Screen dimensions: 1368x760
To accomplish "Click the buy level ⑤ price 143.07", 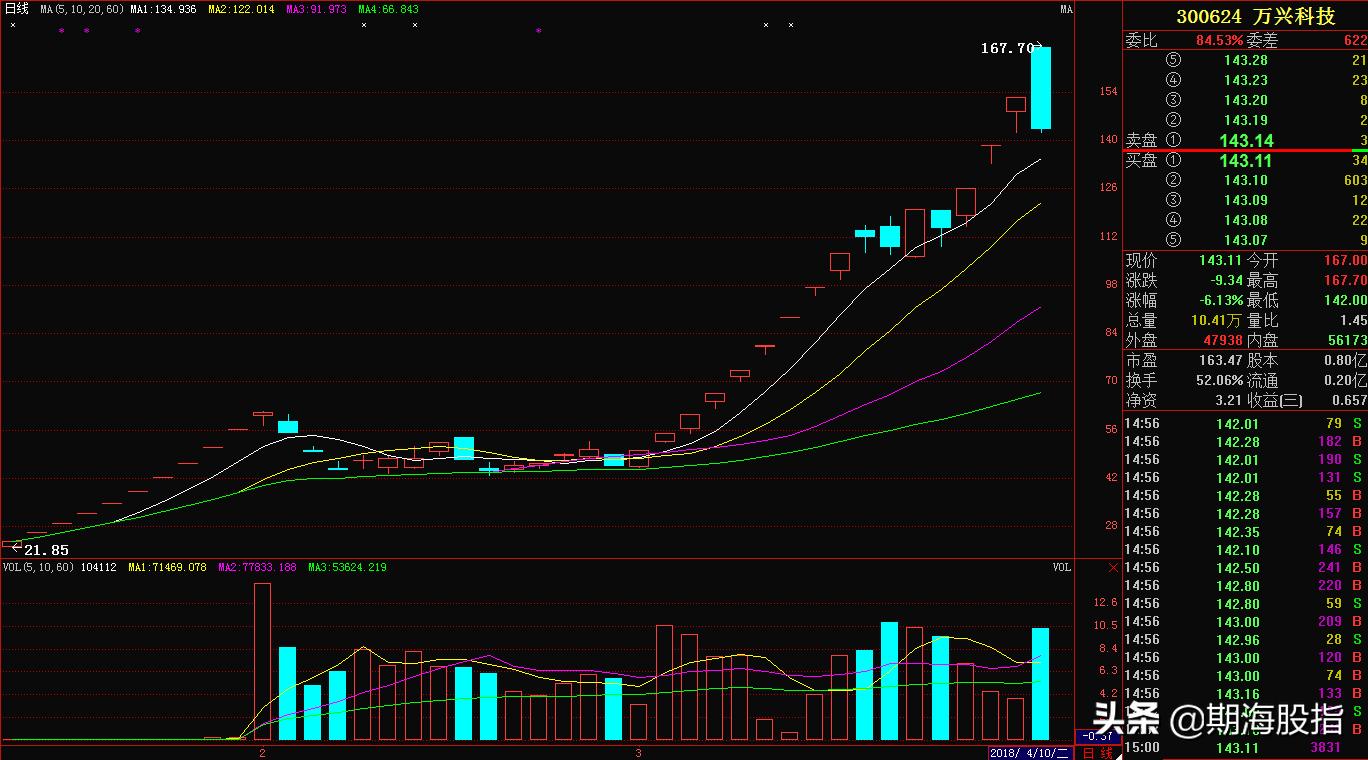I will tap(1245, 240).
